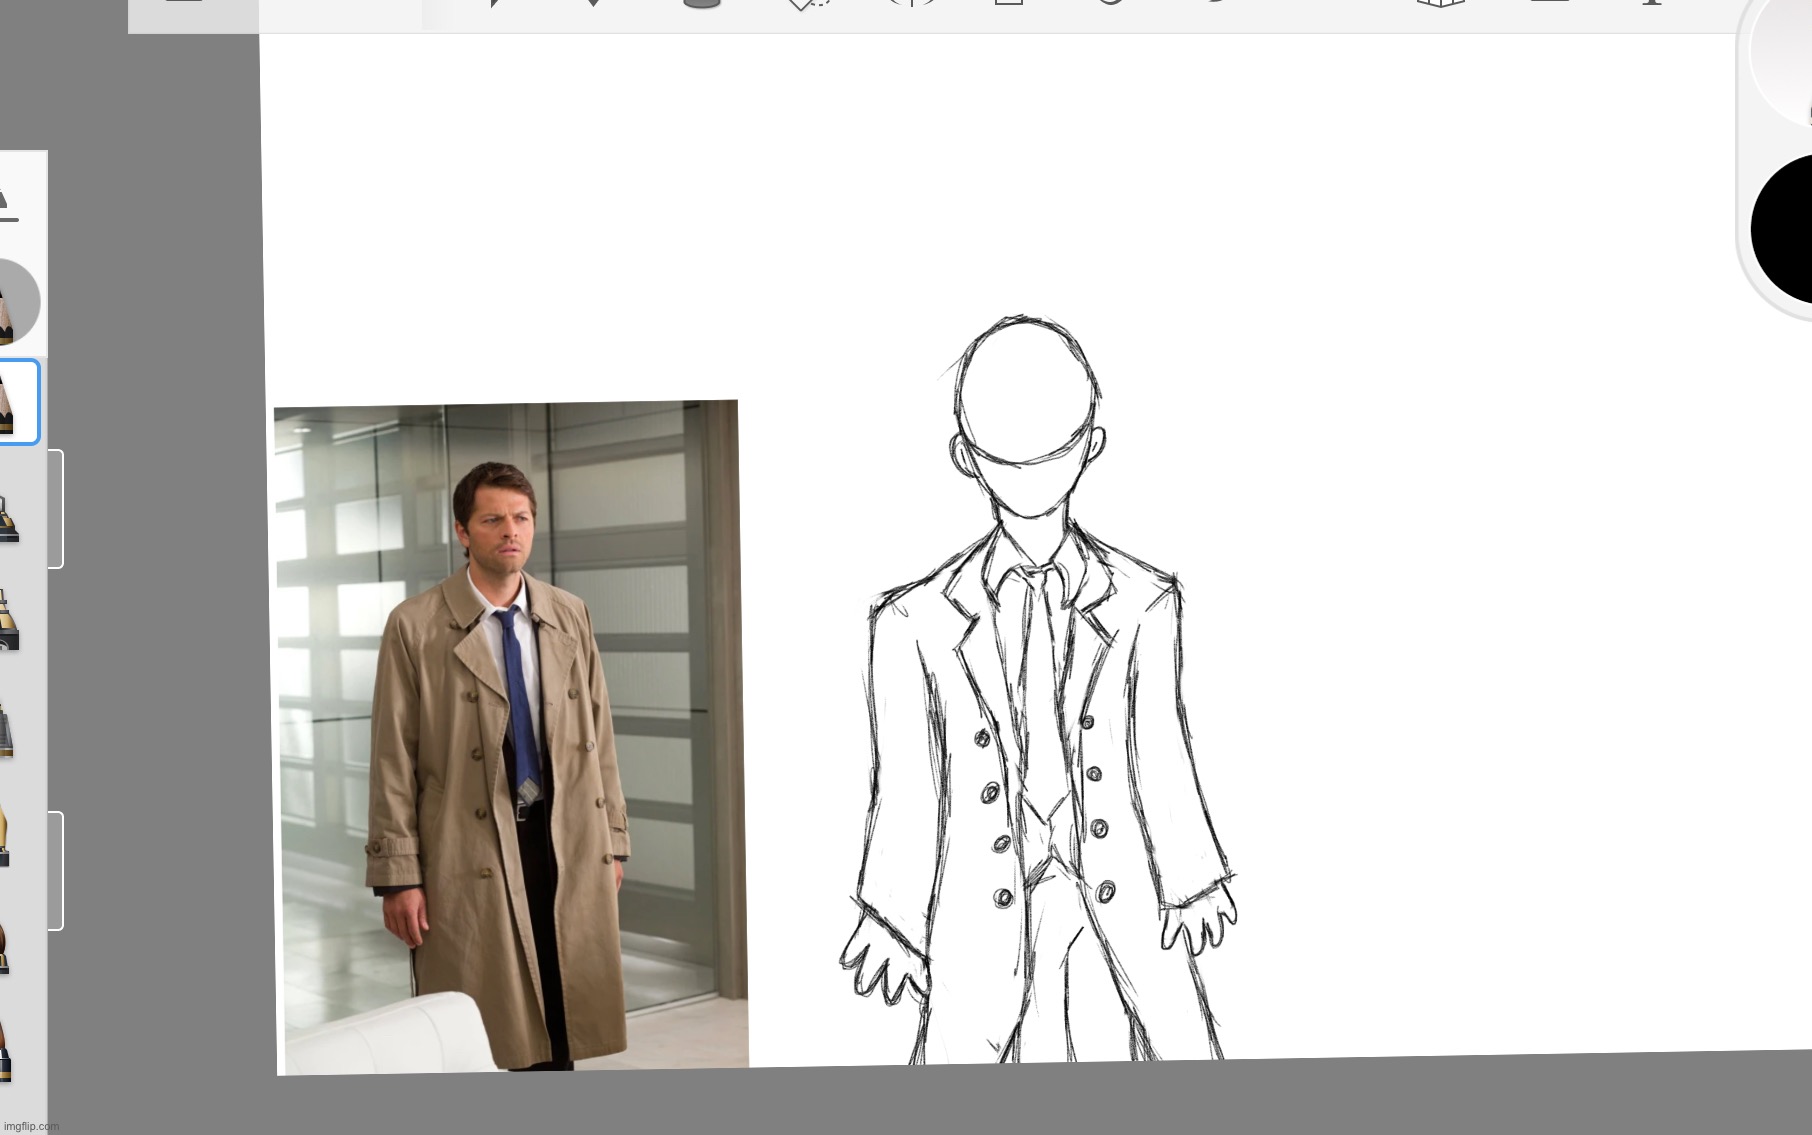Choose the cylinder-shaped fill tool in toolbar
Image resolution: width=1812 pixels, height=1135 pixels.
click(701, 4)
